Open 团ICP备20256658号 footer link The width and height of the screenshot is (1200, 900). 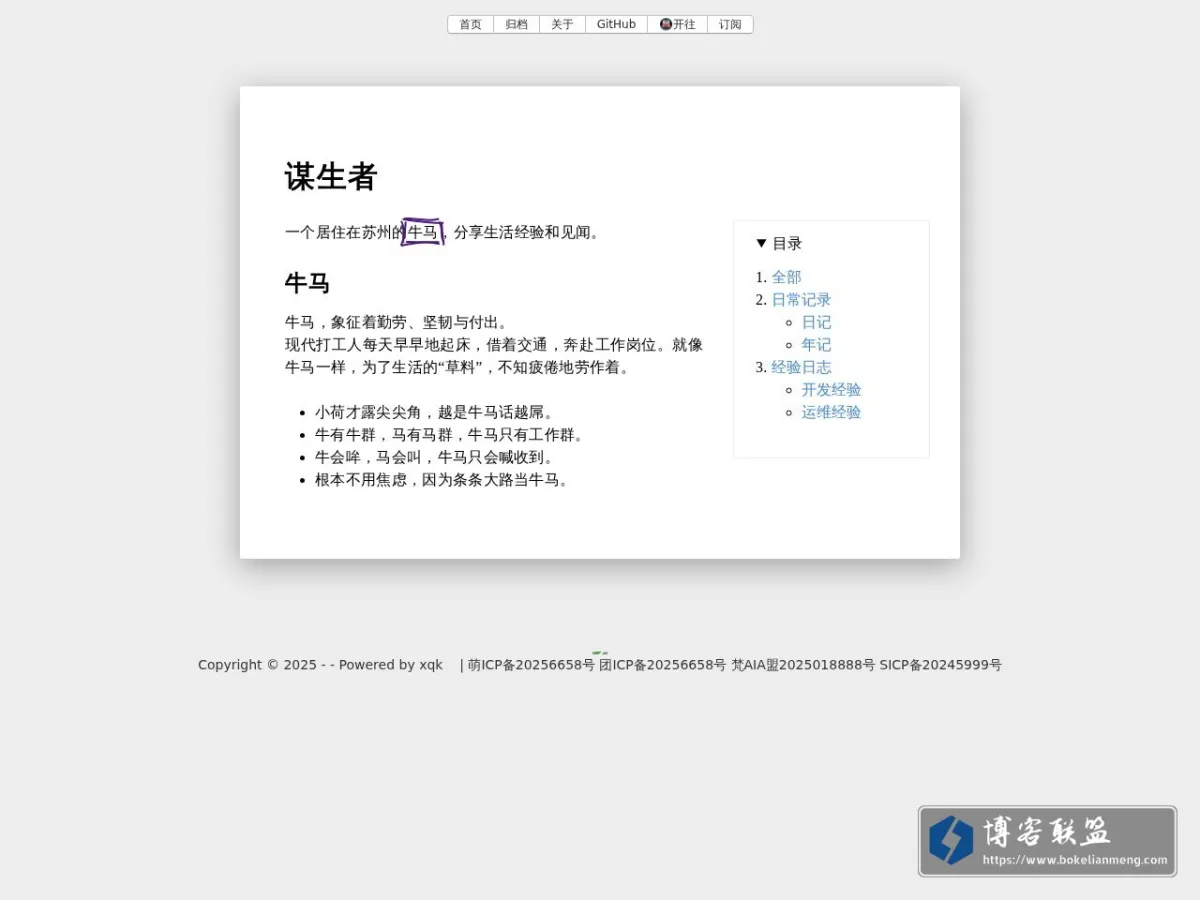point(663,665)
